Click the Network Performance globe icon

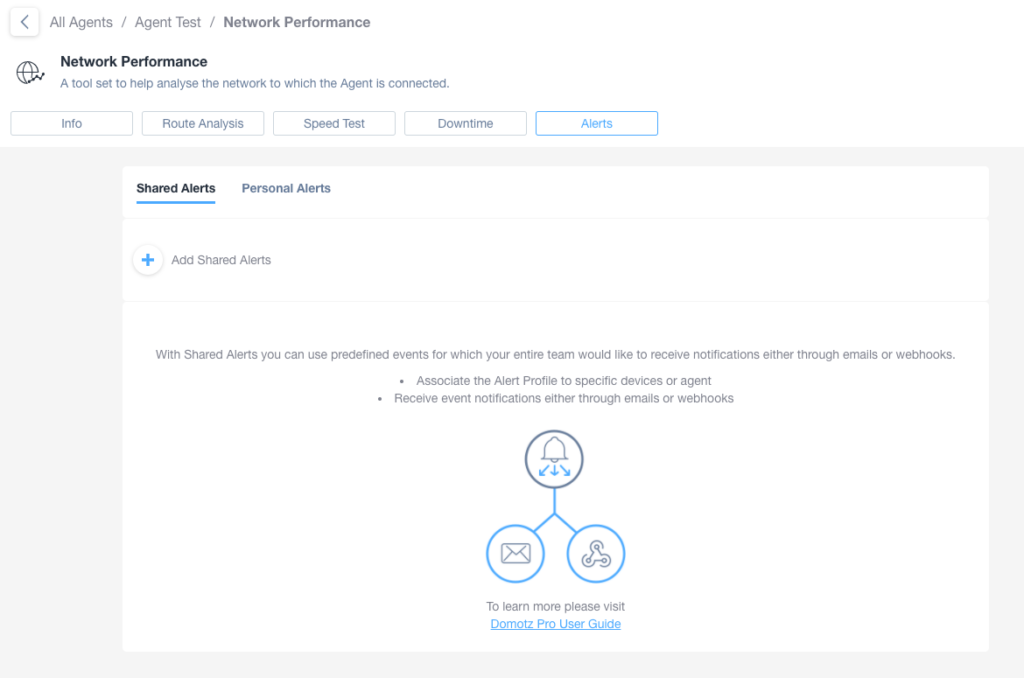[x=29, y=71]
